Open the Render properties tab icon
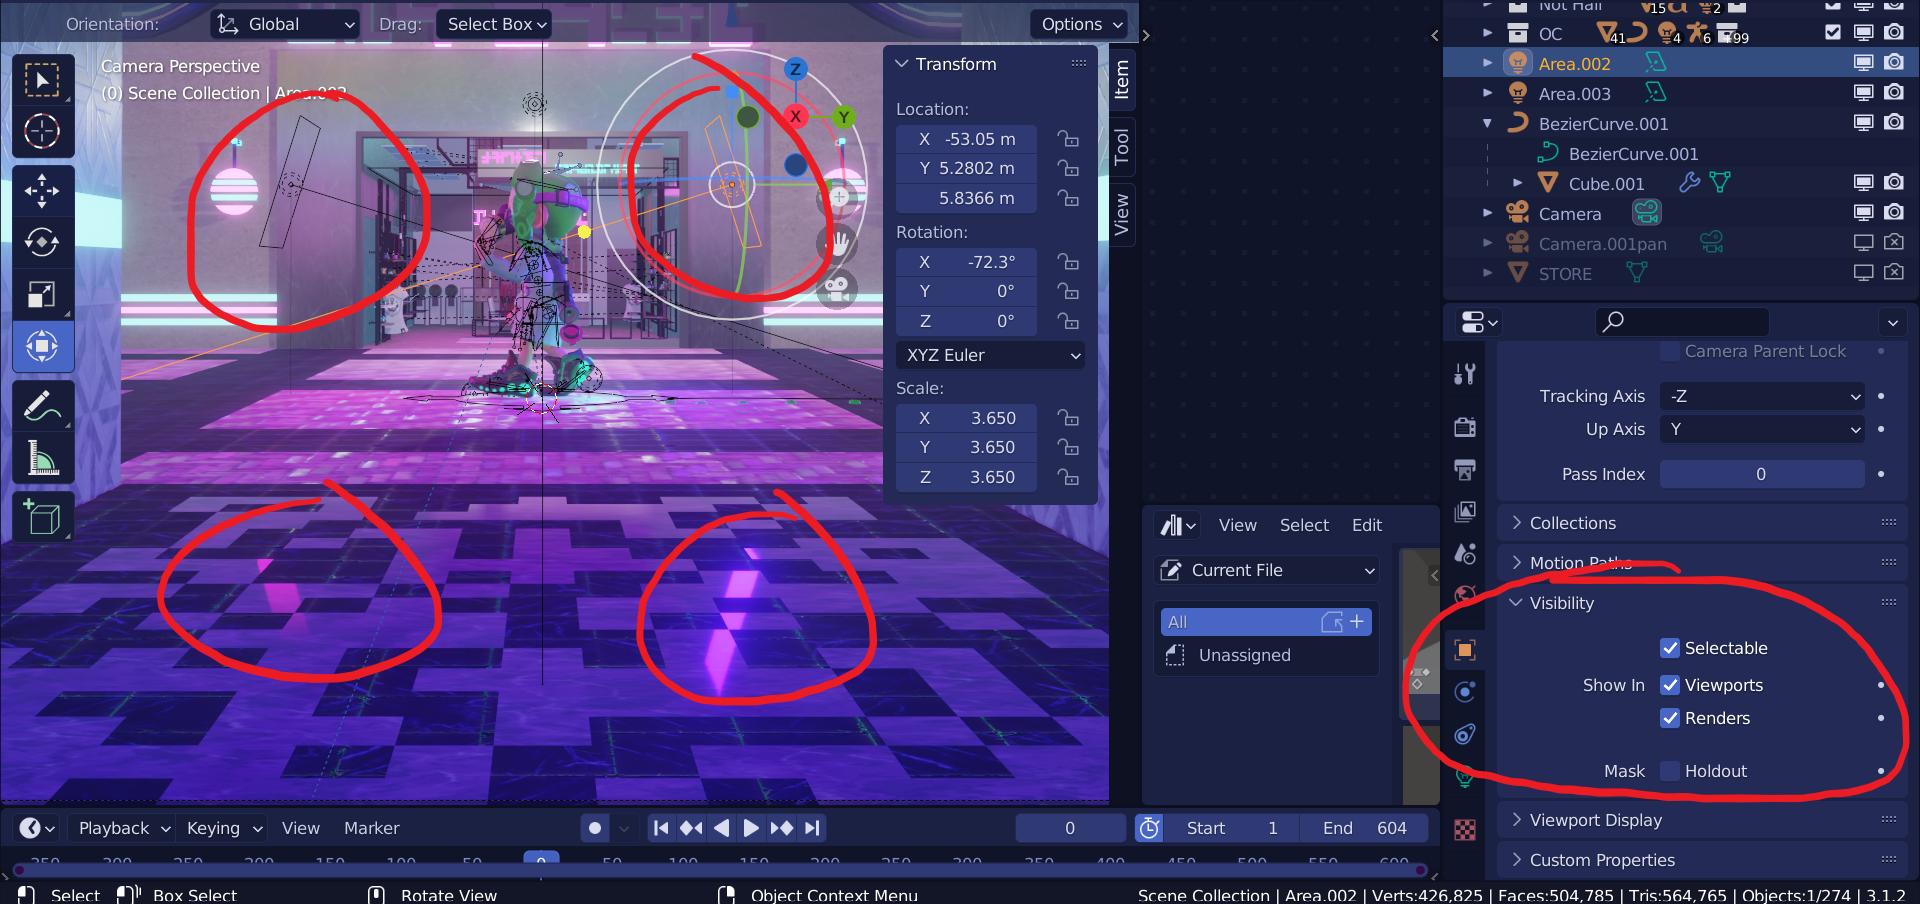The height and width of the screenshot is (904, 1920). click(1465, 427)
